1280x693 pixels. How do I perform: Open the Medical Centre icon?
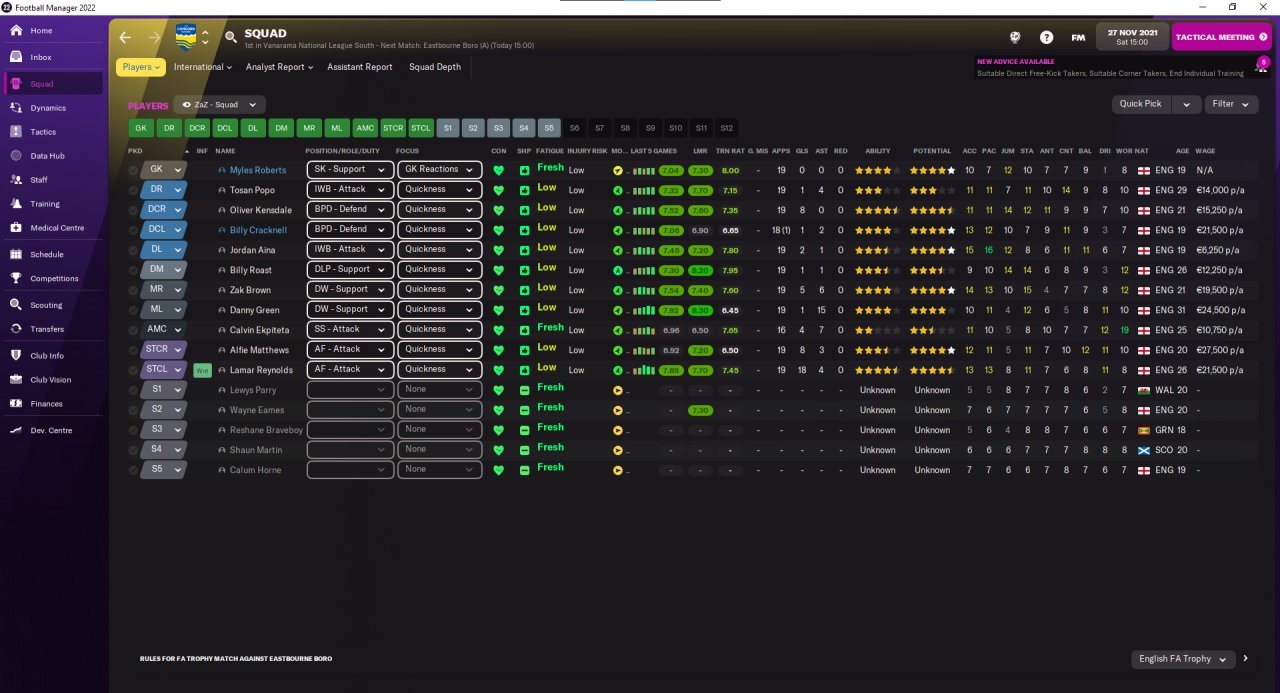(16, 228)
